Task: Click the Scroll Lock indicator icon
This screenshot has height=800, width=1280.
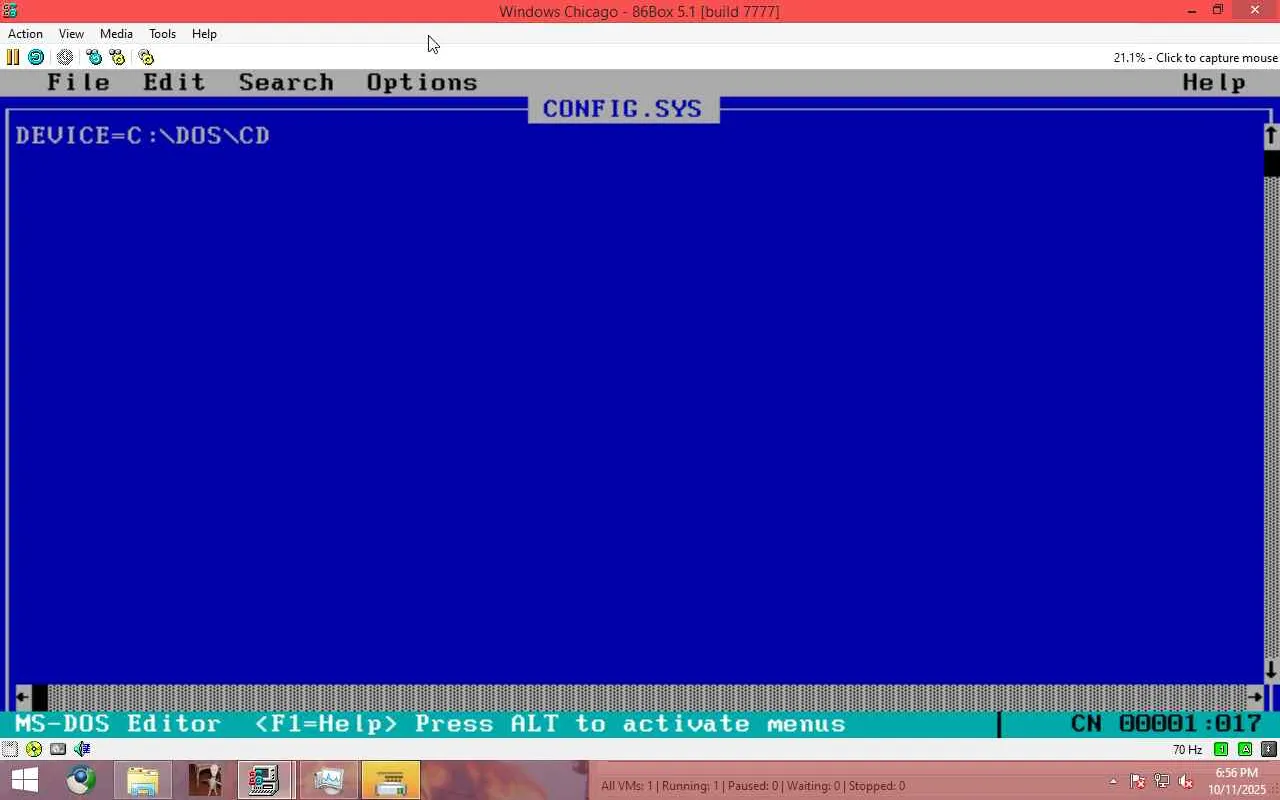Action: pyautogui.click(x=1268, y=749)
